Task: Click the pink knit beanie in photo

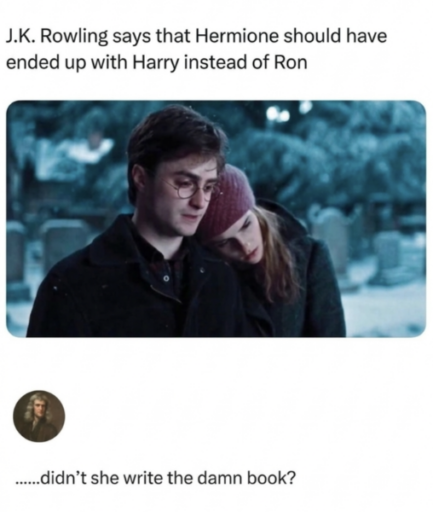Action: (x=228, y=200)
